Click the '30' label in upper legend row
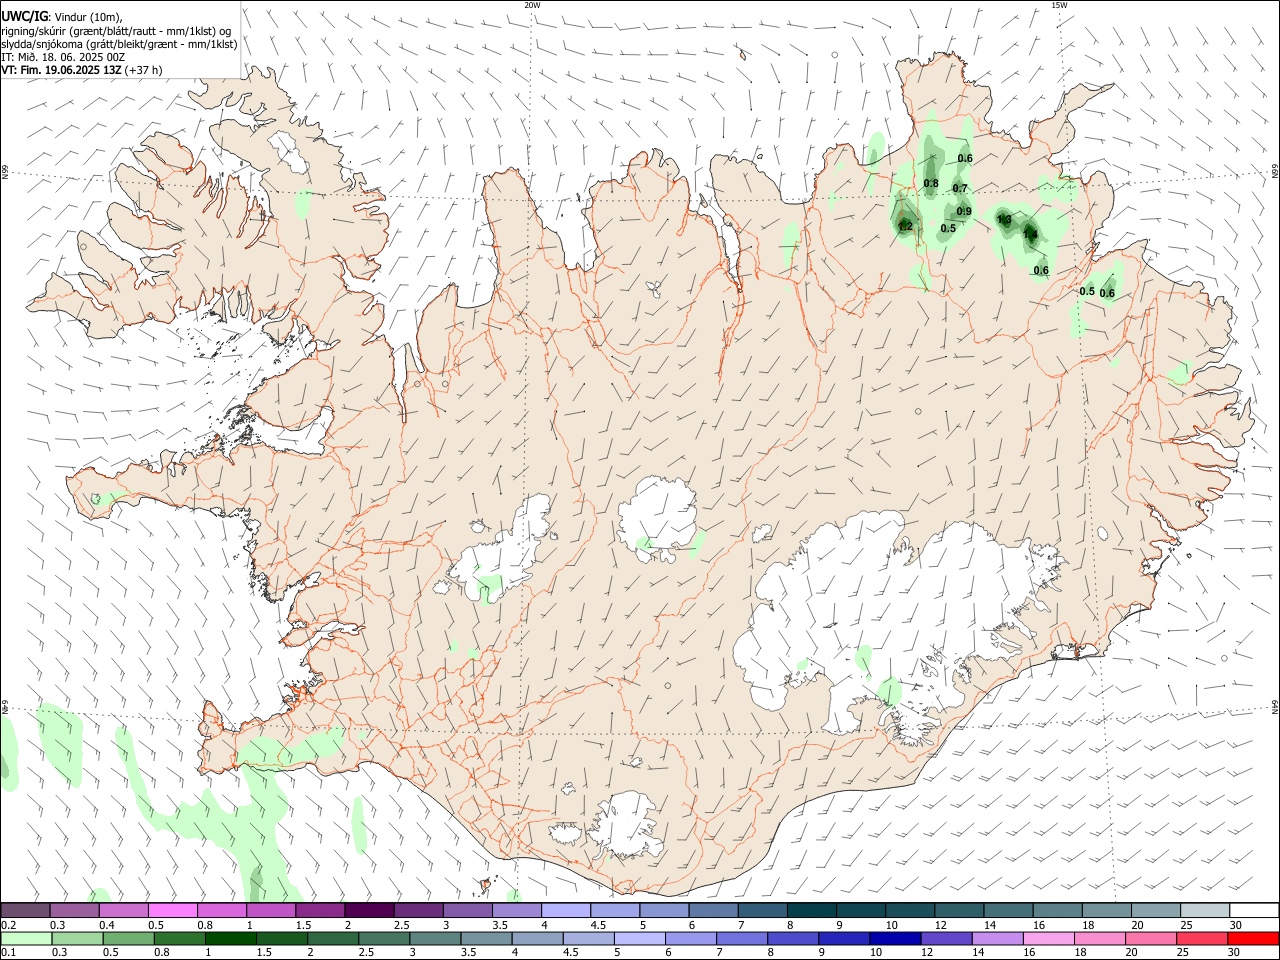1280x960 pixels. click(1236, 925)
